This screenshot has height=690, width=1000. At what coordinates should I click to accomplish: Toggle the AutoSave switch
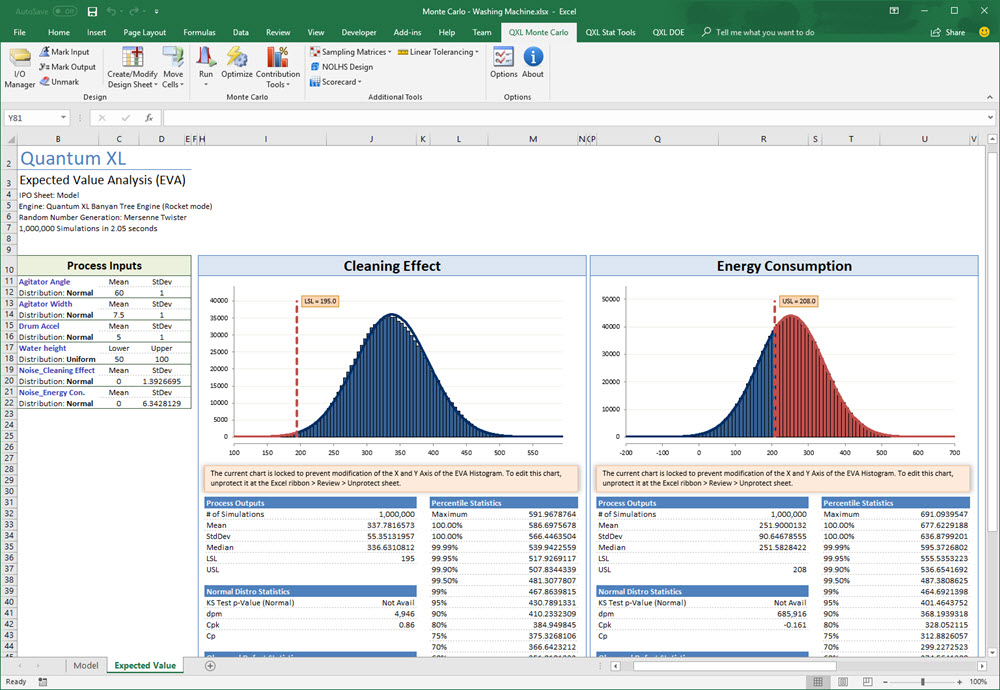(65, 11)
